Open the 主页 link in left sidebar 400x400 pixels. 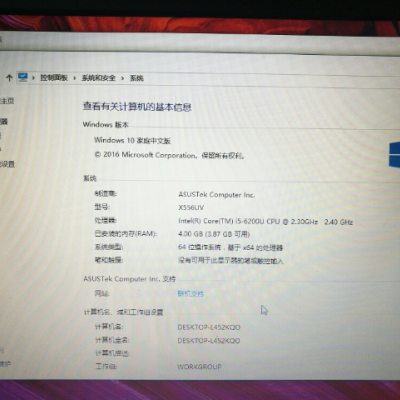coord(7,101)
